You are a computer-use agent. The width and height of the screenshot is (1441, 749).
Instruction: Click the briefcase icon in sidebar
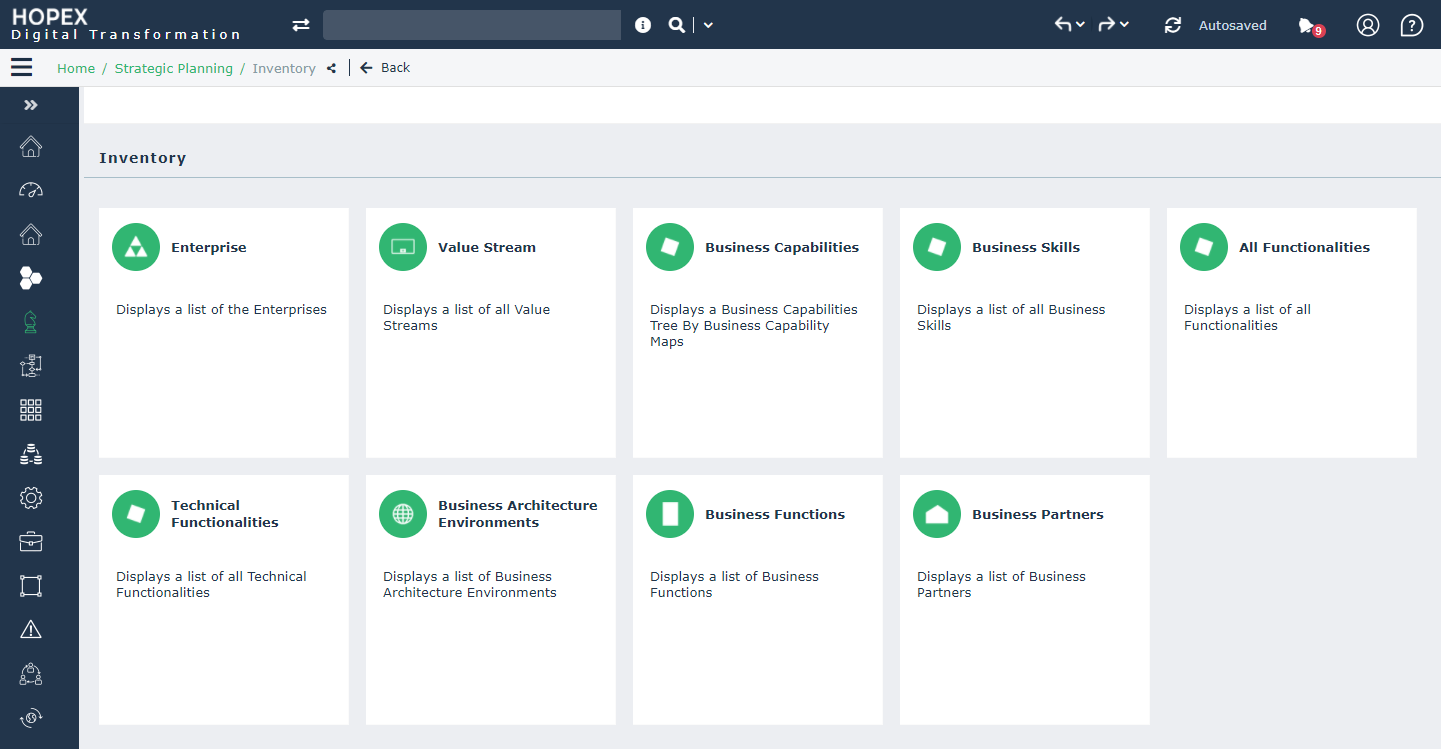(31, 541)
